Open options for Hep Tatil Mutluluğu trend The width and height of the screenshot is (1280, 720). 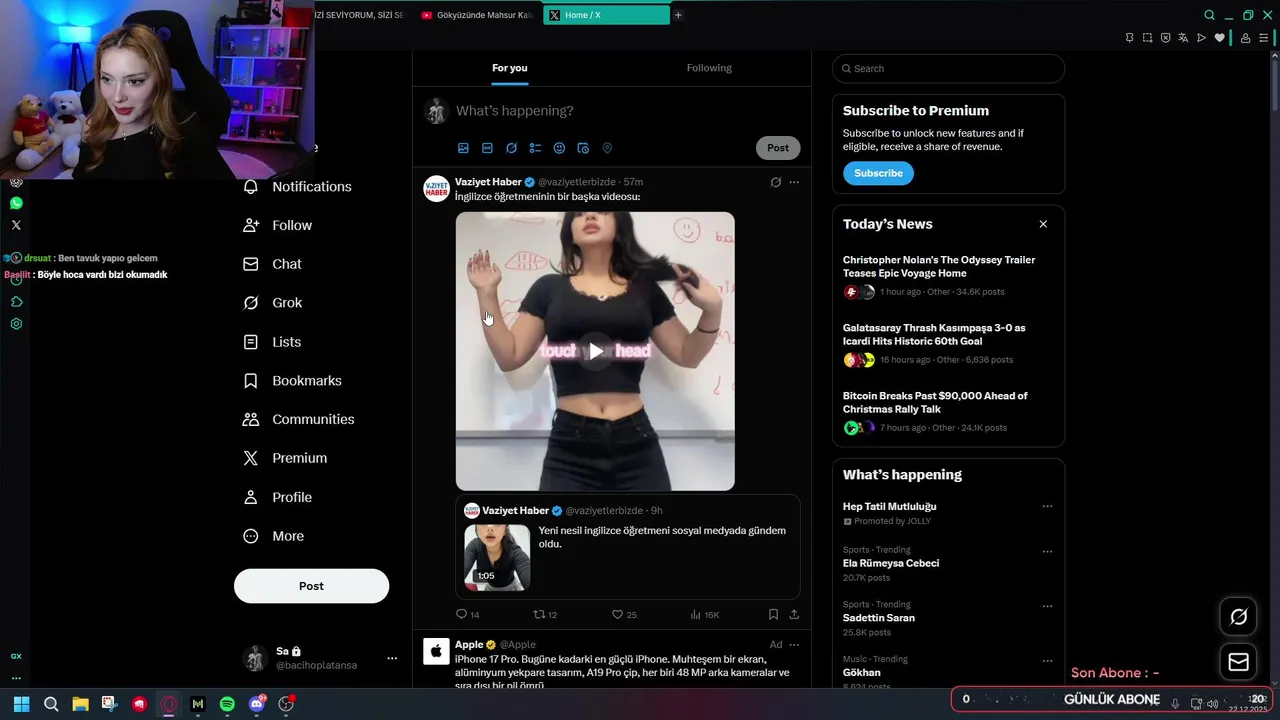pyautogui.click(x=1047, y=506)
